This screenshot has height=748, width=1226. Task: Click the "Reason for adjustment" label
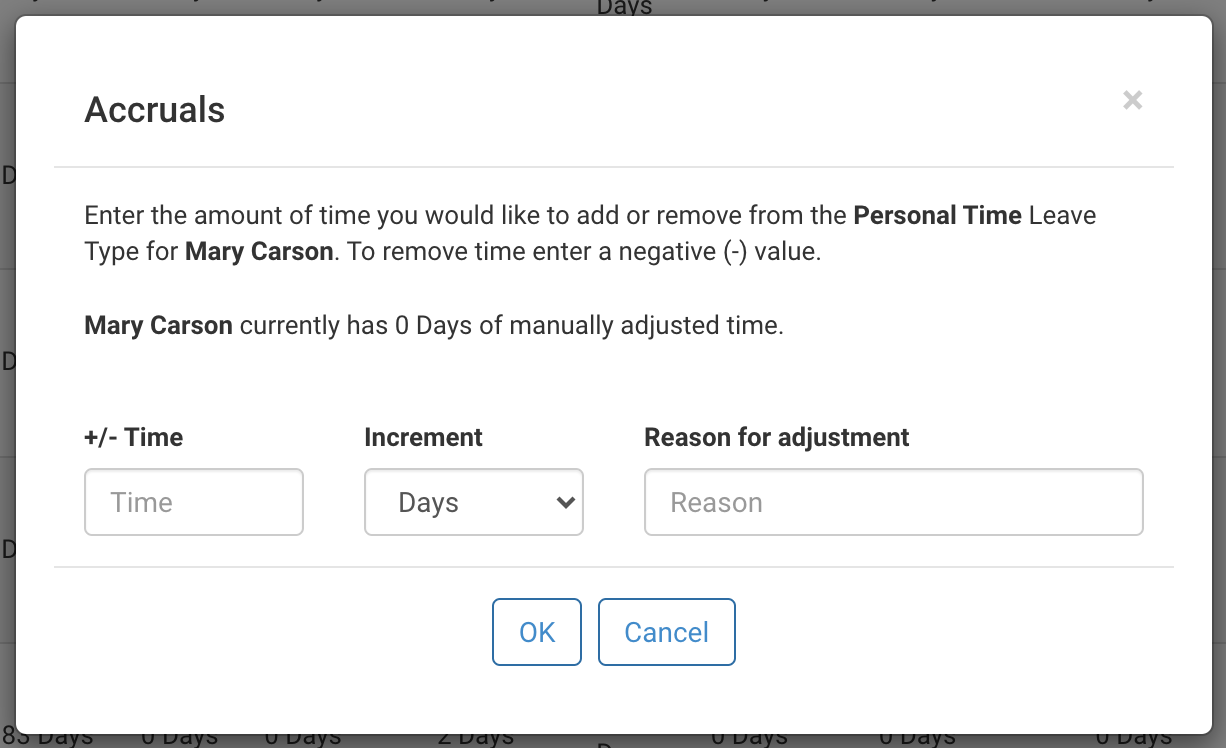pos(776,437)
